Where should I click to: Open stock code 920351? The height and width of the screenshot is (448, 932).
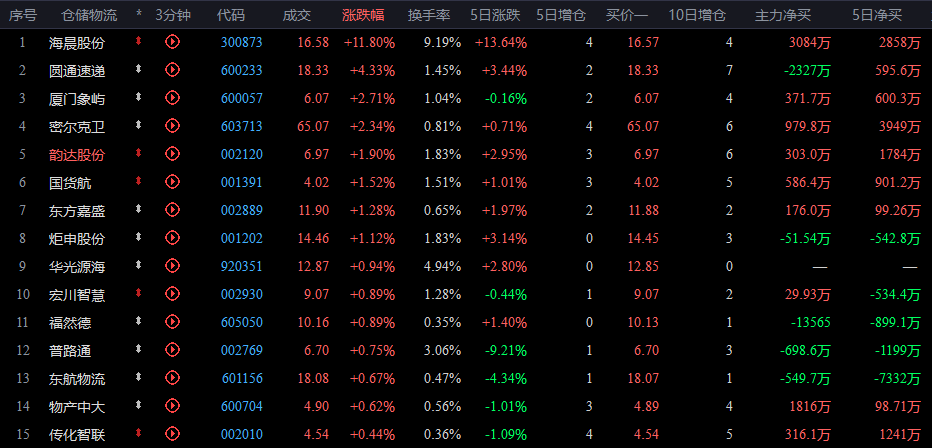point(241,266)
